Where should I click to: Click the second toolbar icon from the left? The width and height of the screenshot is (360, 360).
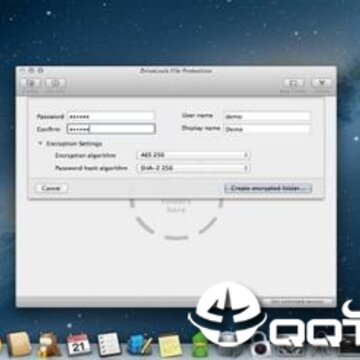pos(55,83)
